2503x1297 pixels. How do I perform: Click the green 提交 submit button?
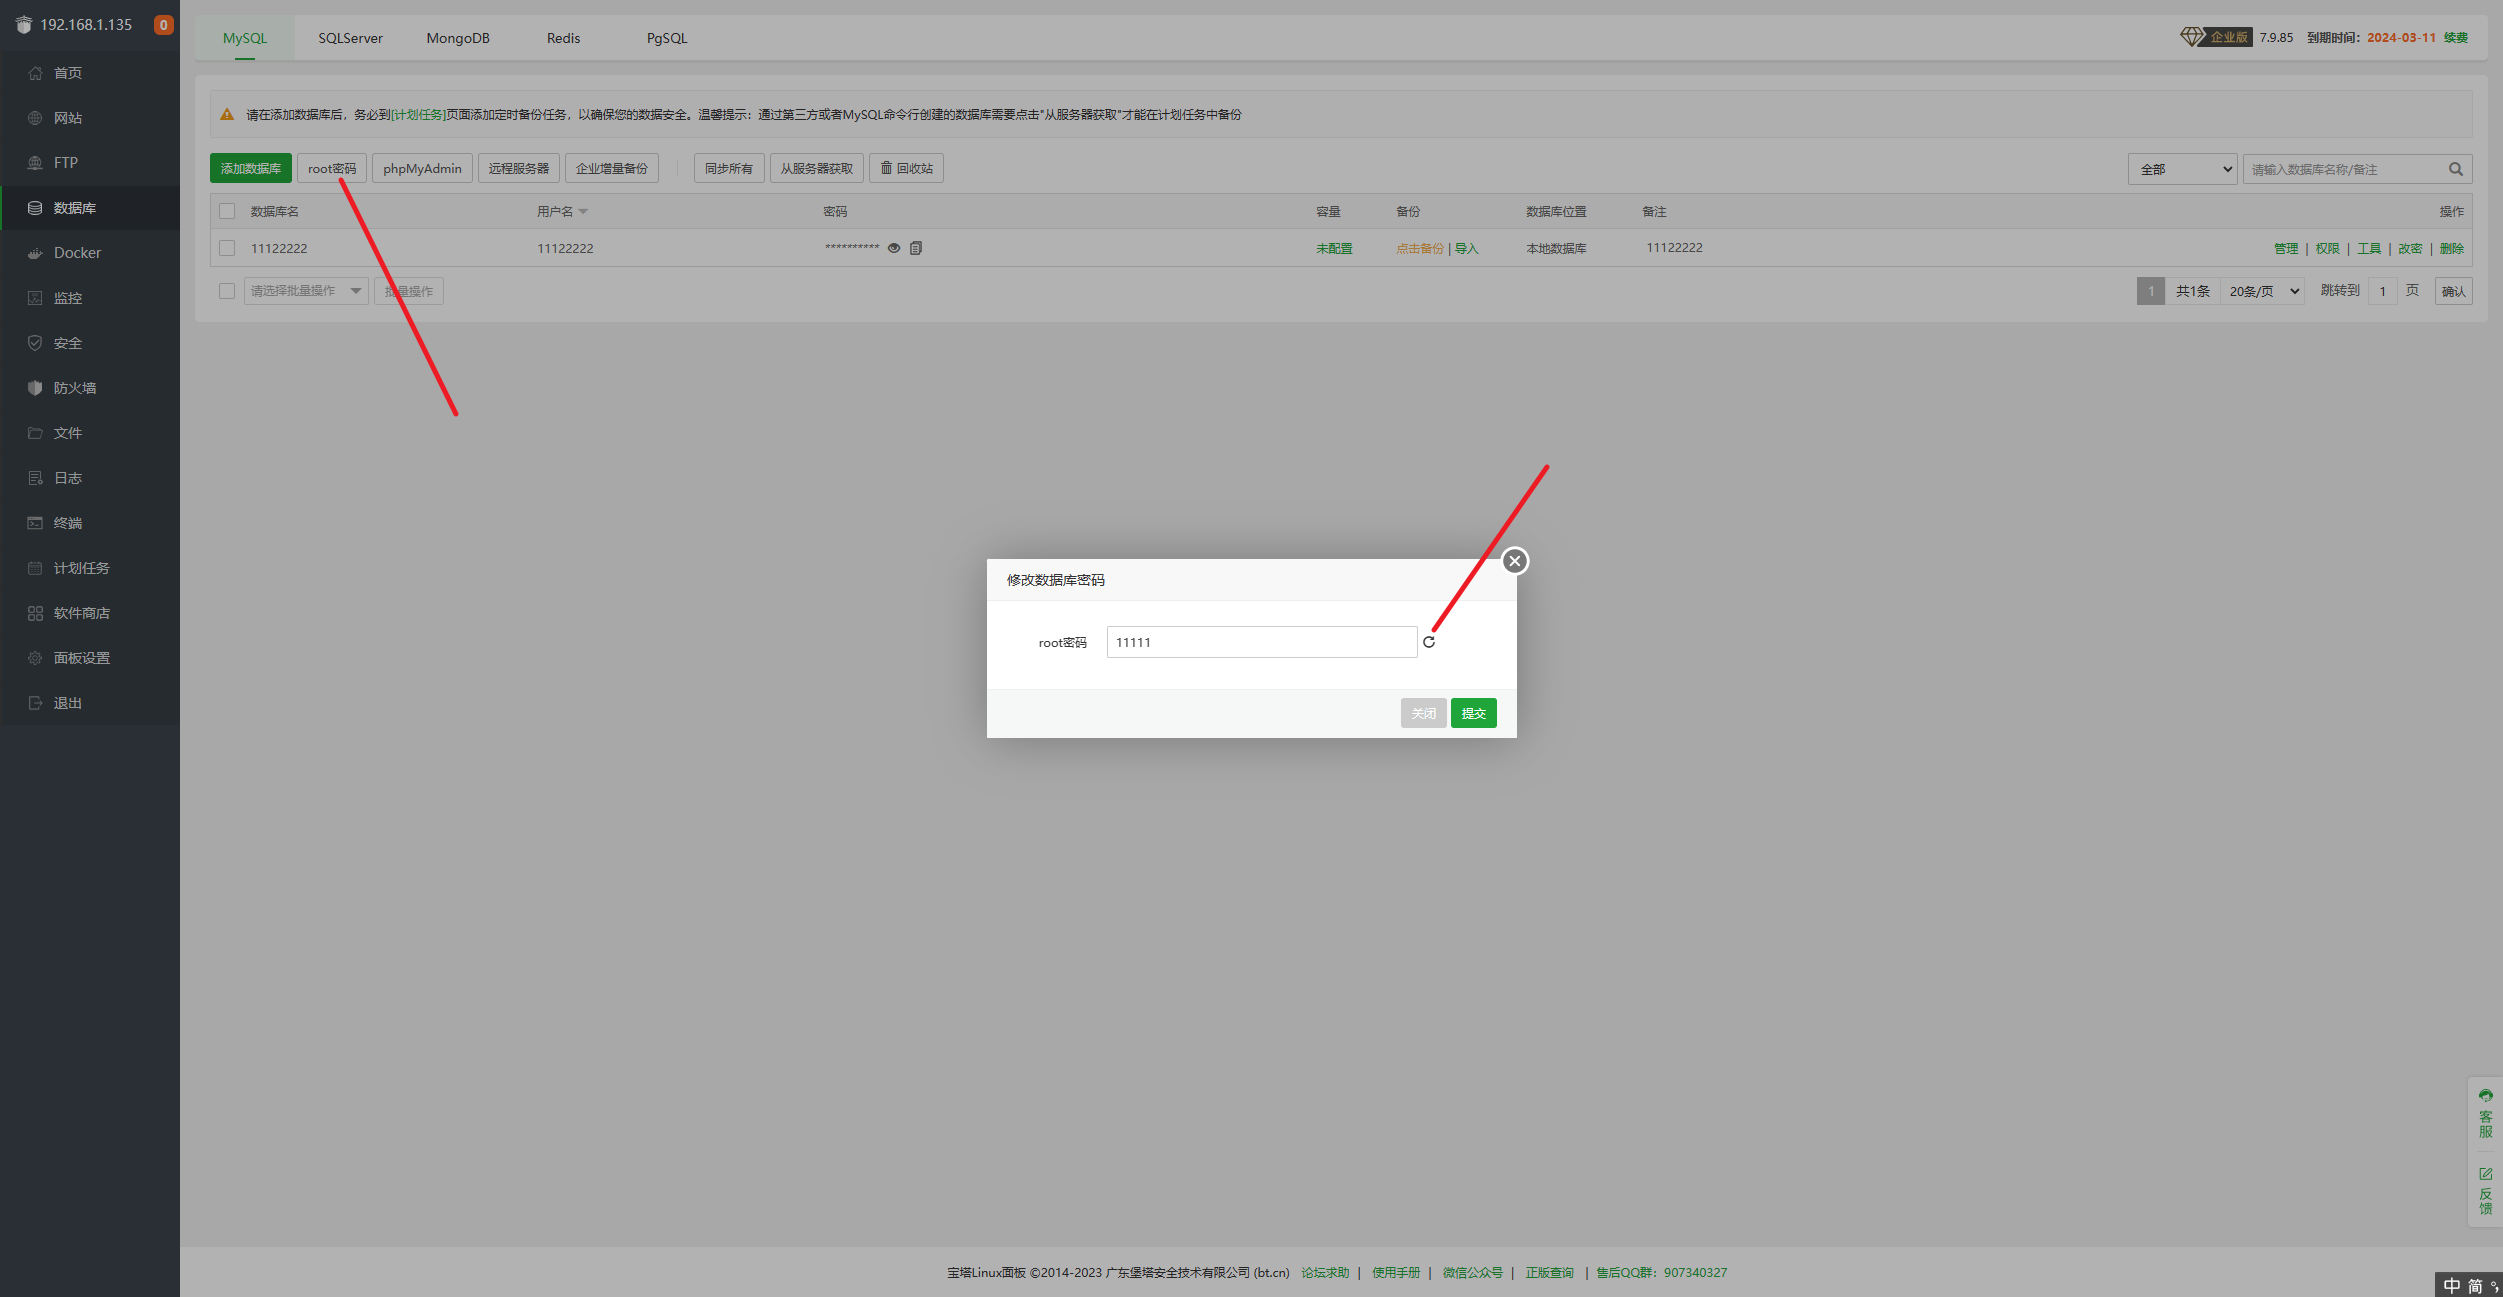pyautogui.click(x=1473, y=713)
